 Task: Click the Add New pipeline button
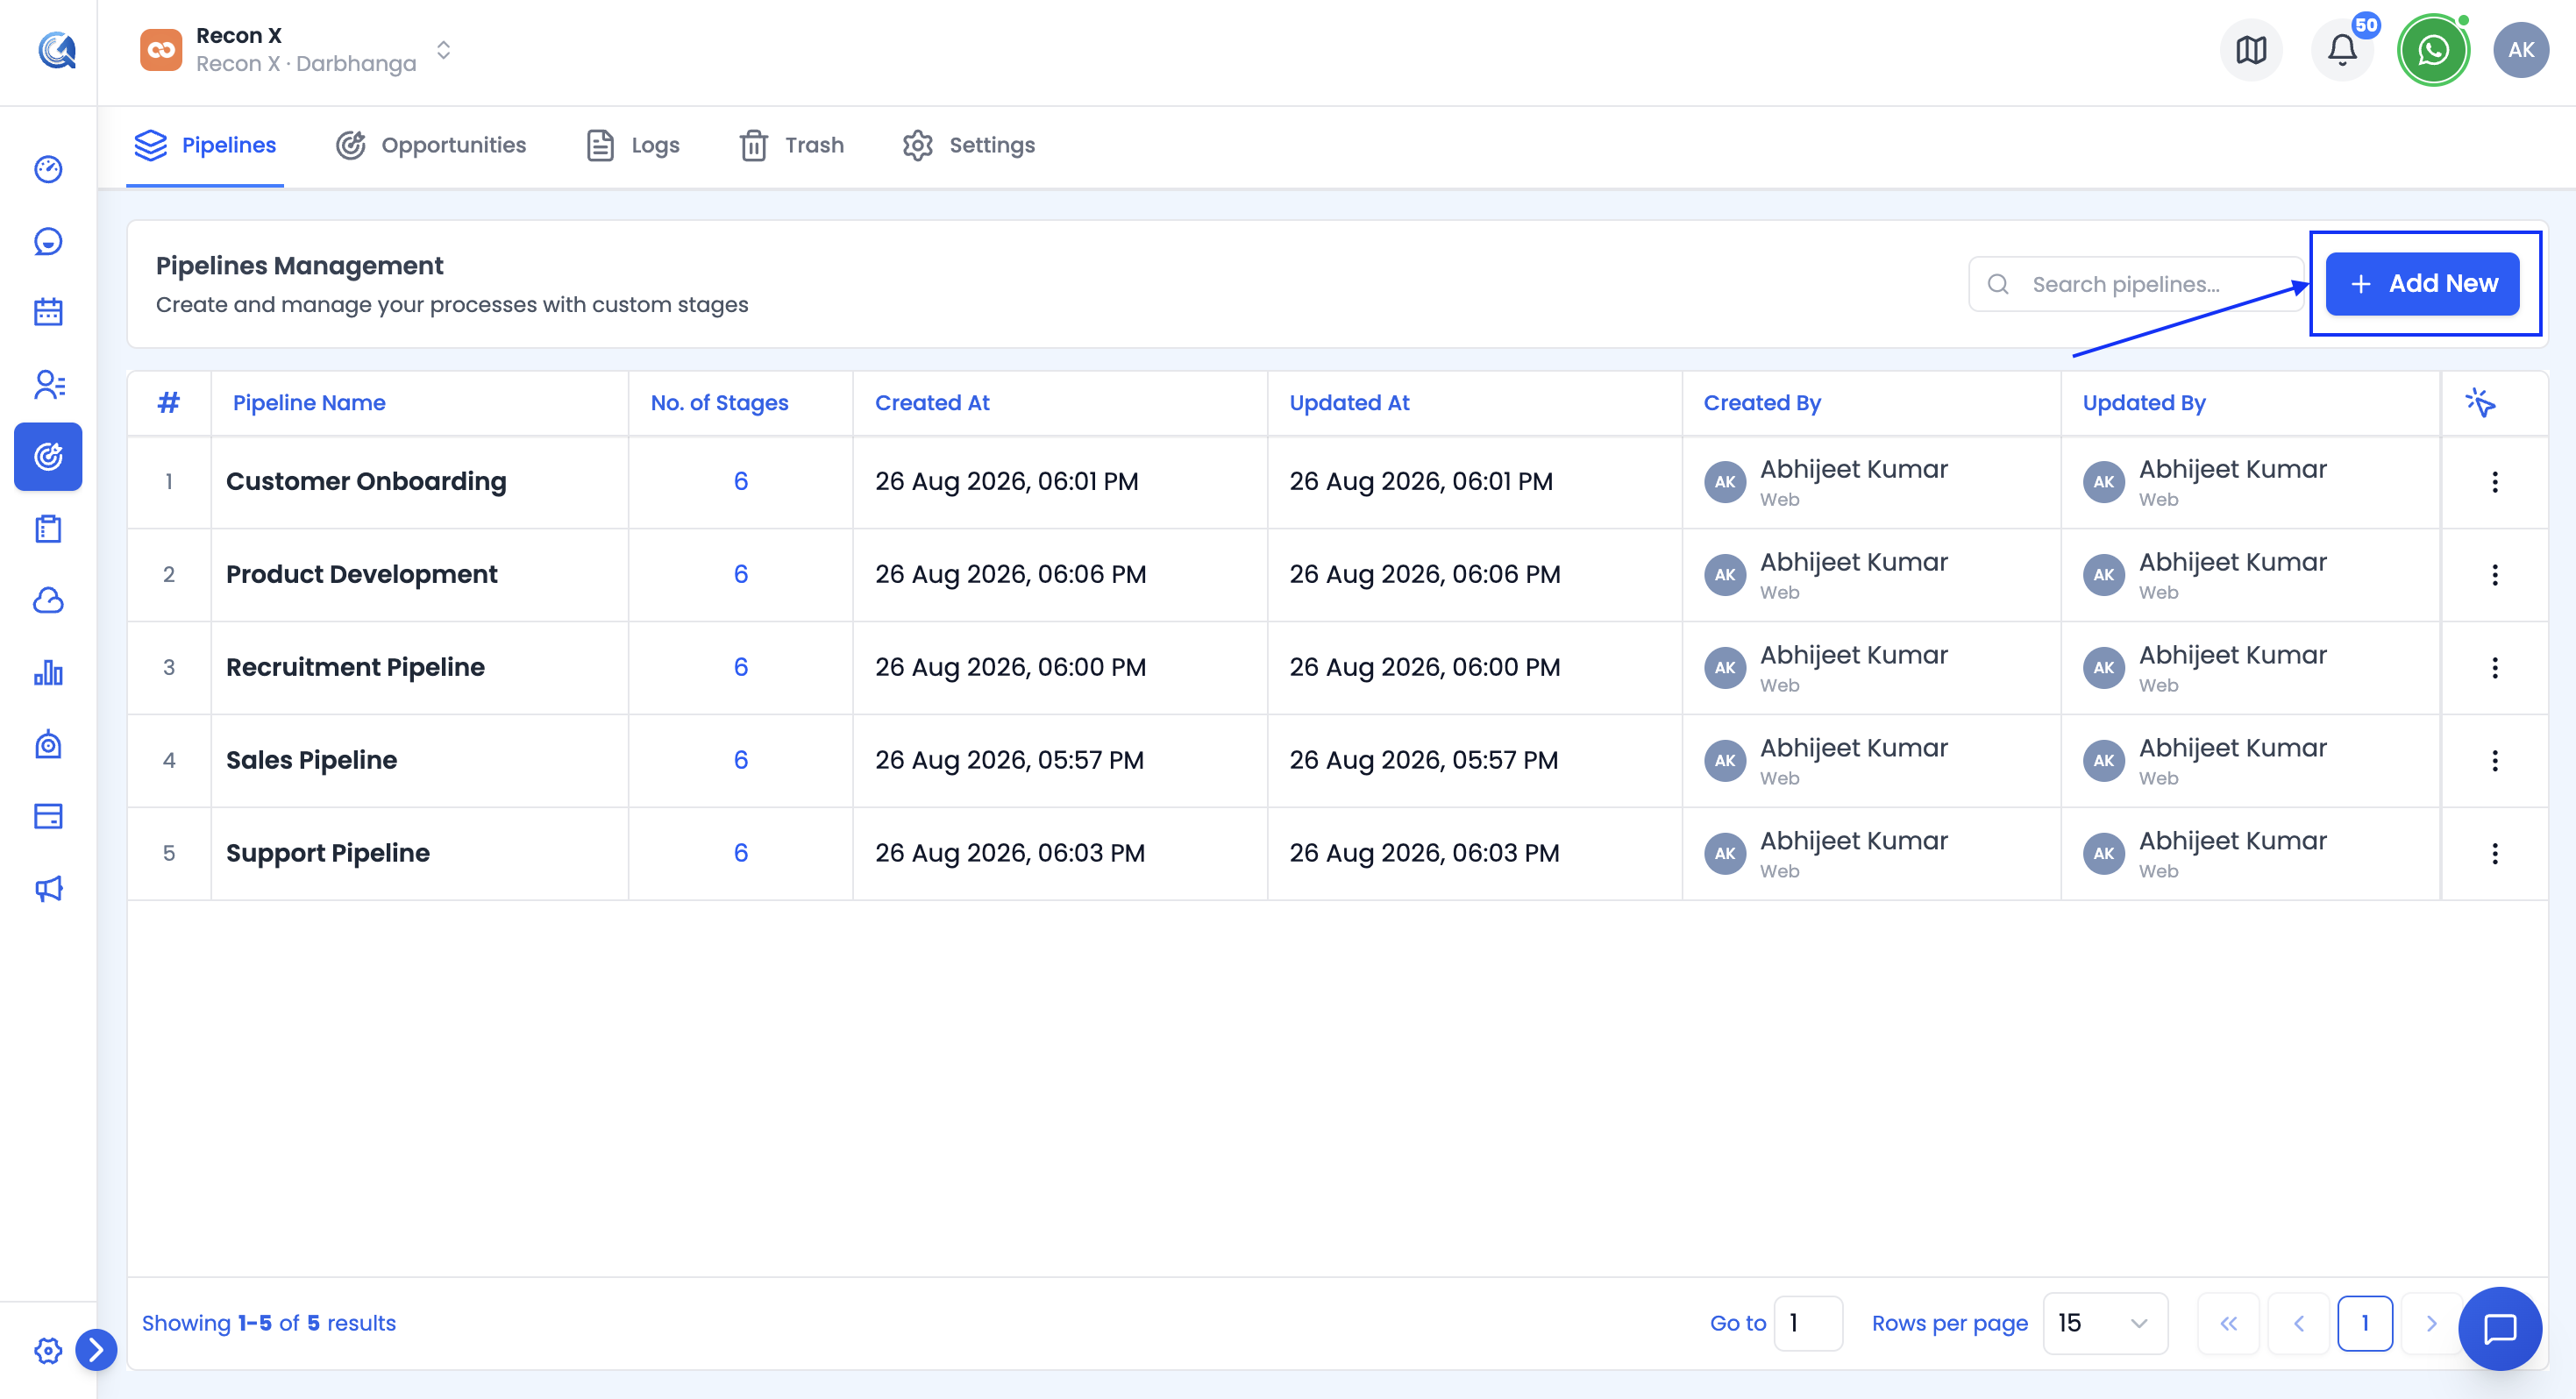tap(2422, 284)
